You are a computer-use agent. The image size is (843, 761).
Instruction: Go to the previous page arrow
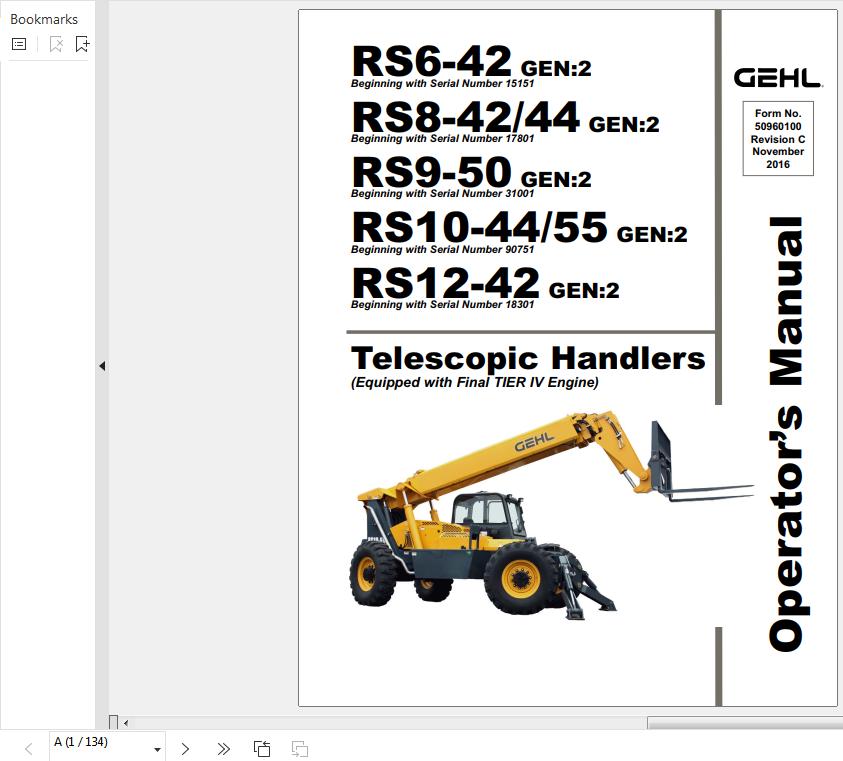click(29, 749)
